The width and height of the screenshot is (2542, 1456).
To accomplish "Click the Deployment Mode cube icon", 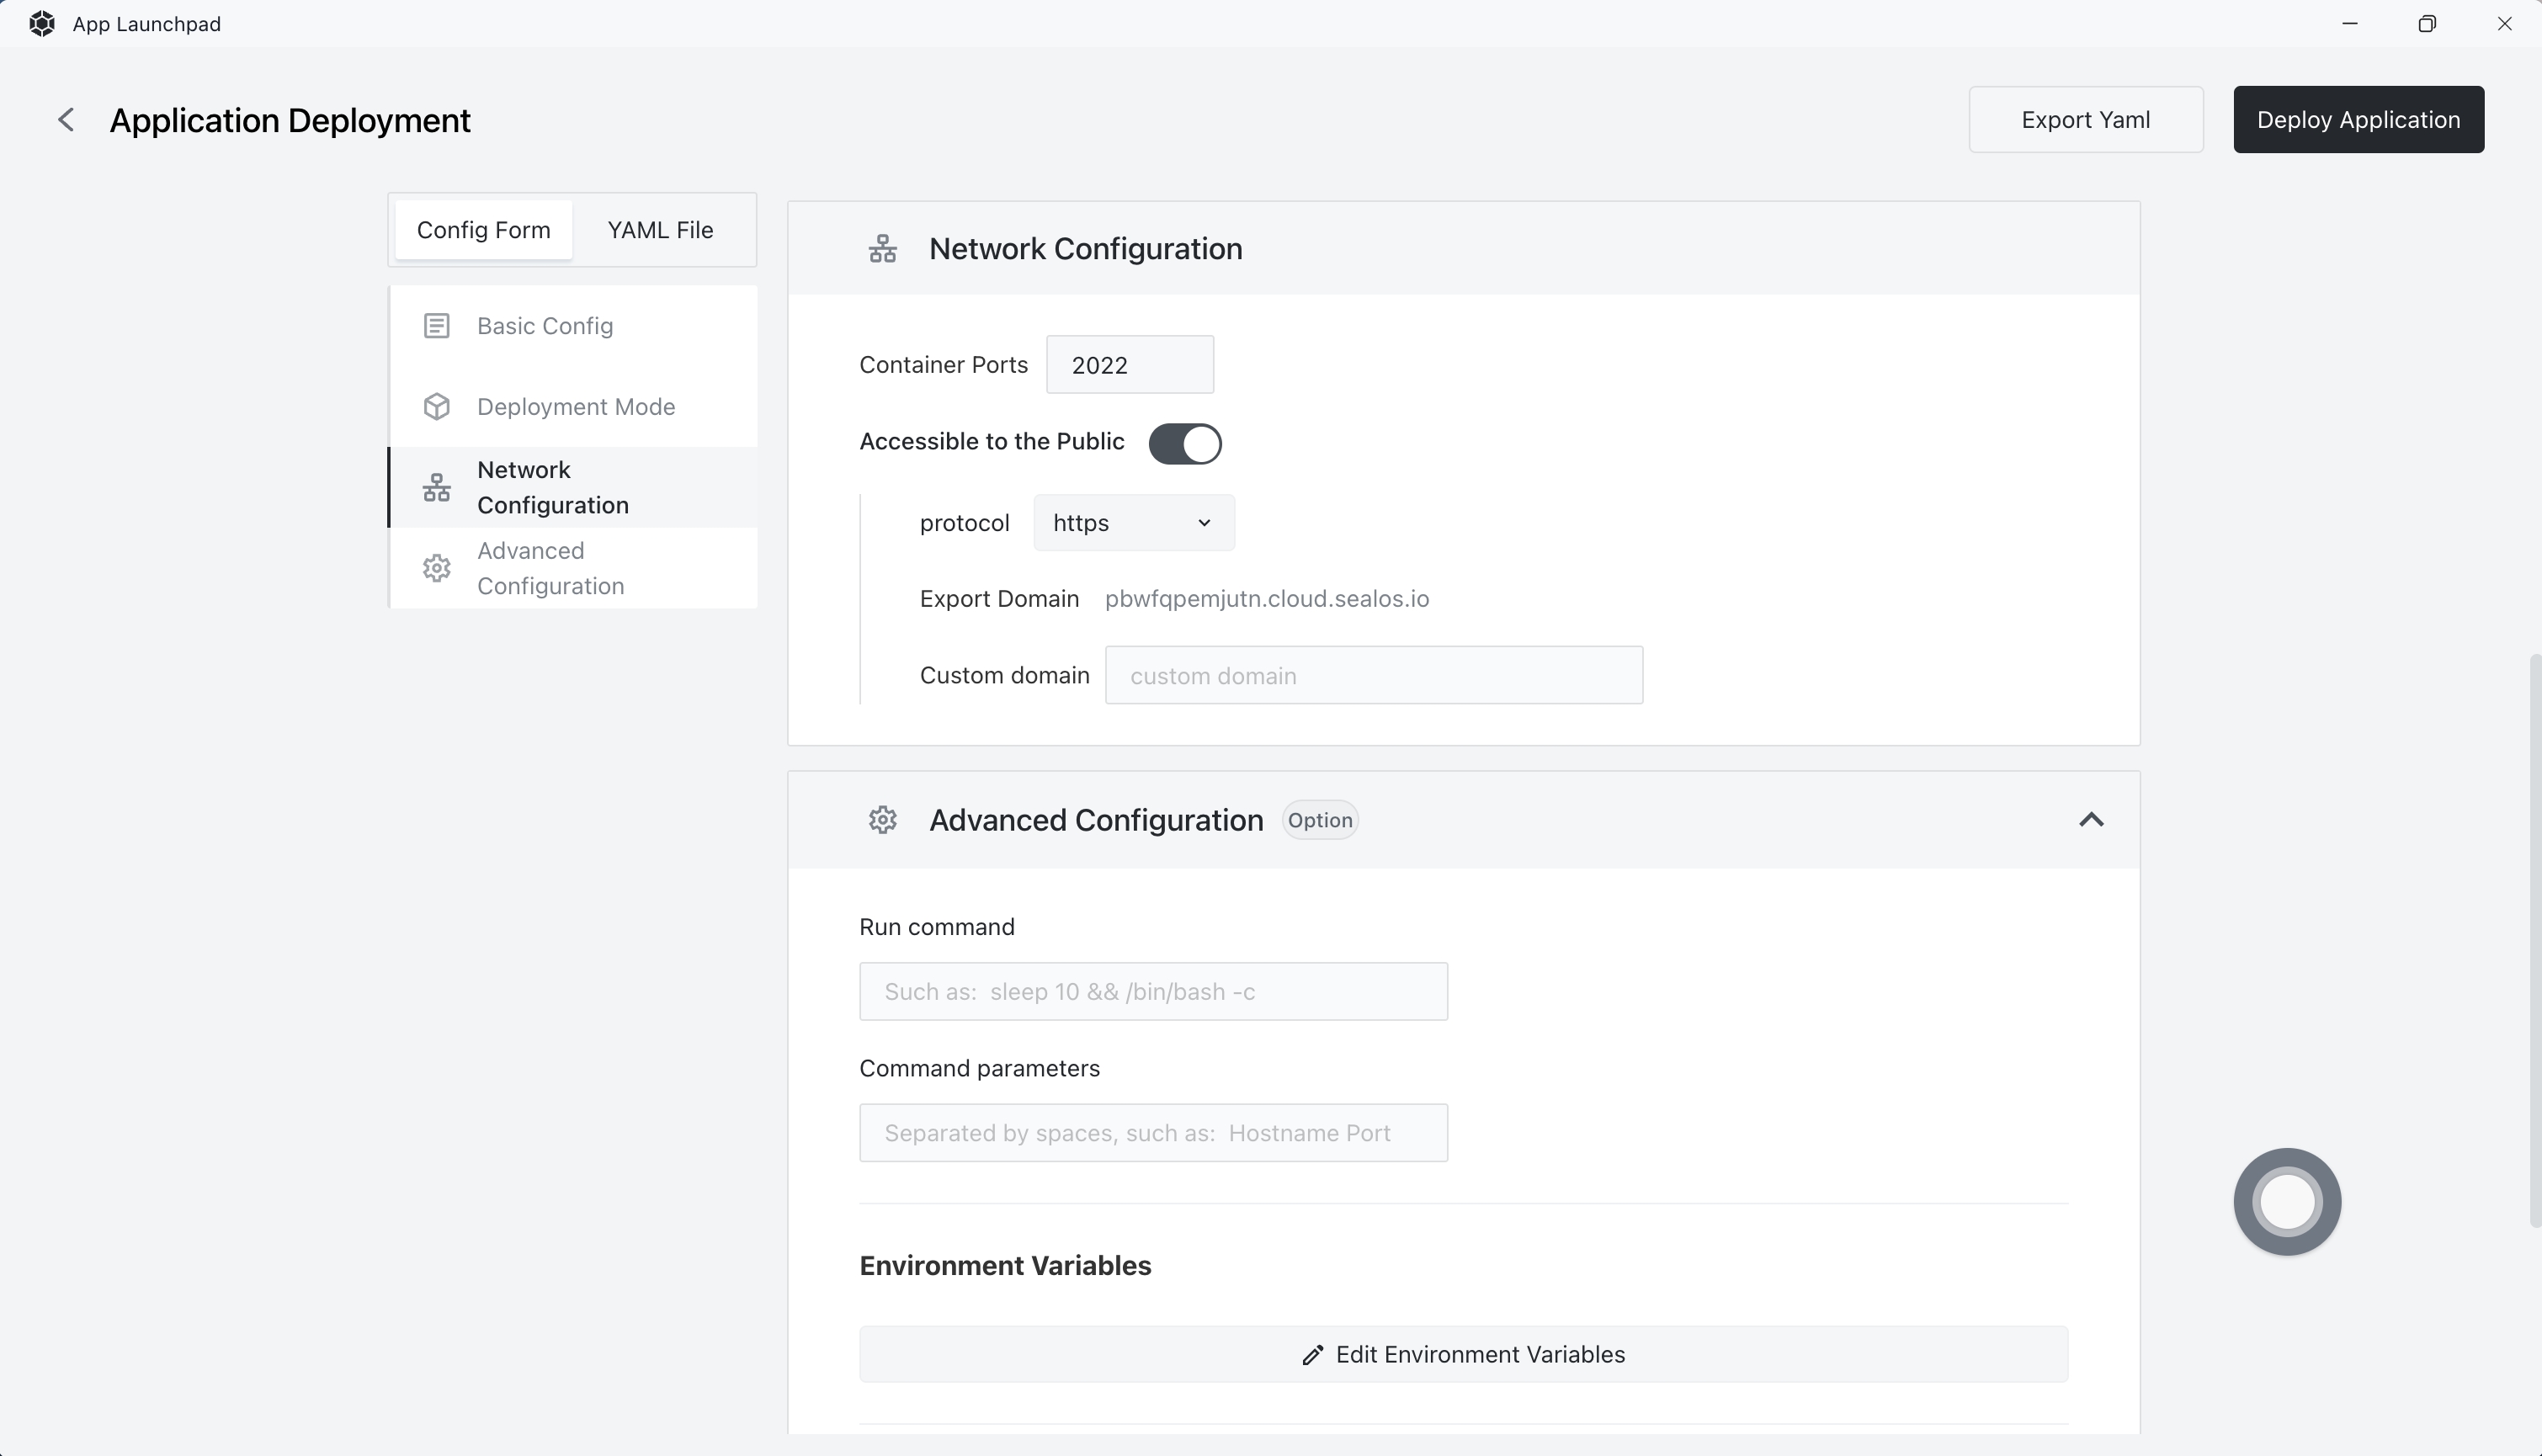I will point(436,407).
